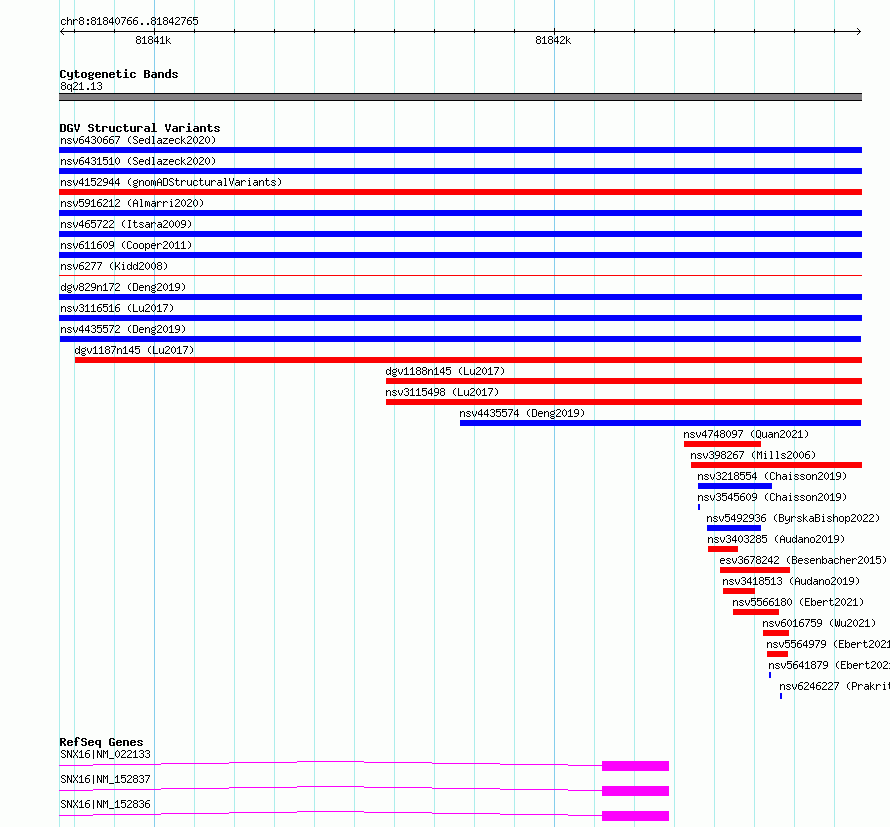Open nsv5492936 (ByrskaBishop2022) label
Image resolution: width=890 pixels, height=827 pixels.
pyautogui.click(x=793, y=518)
